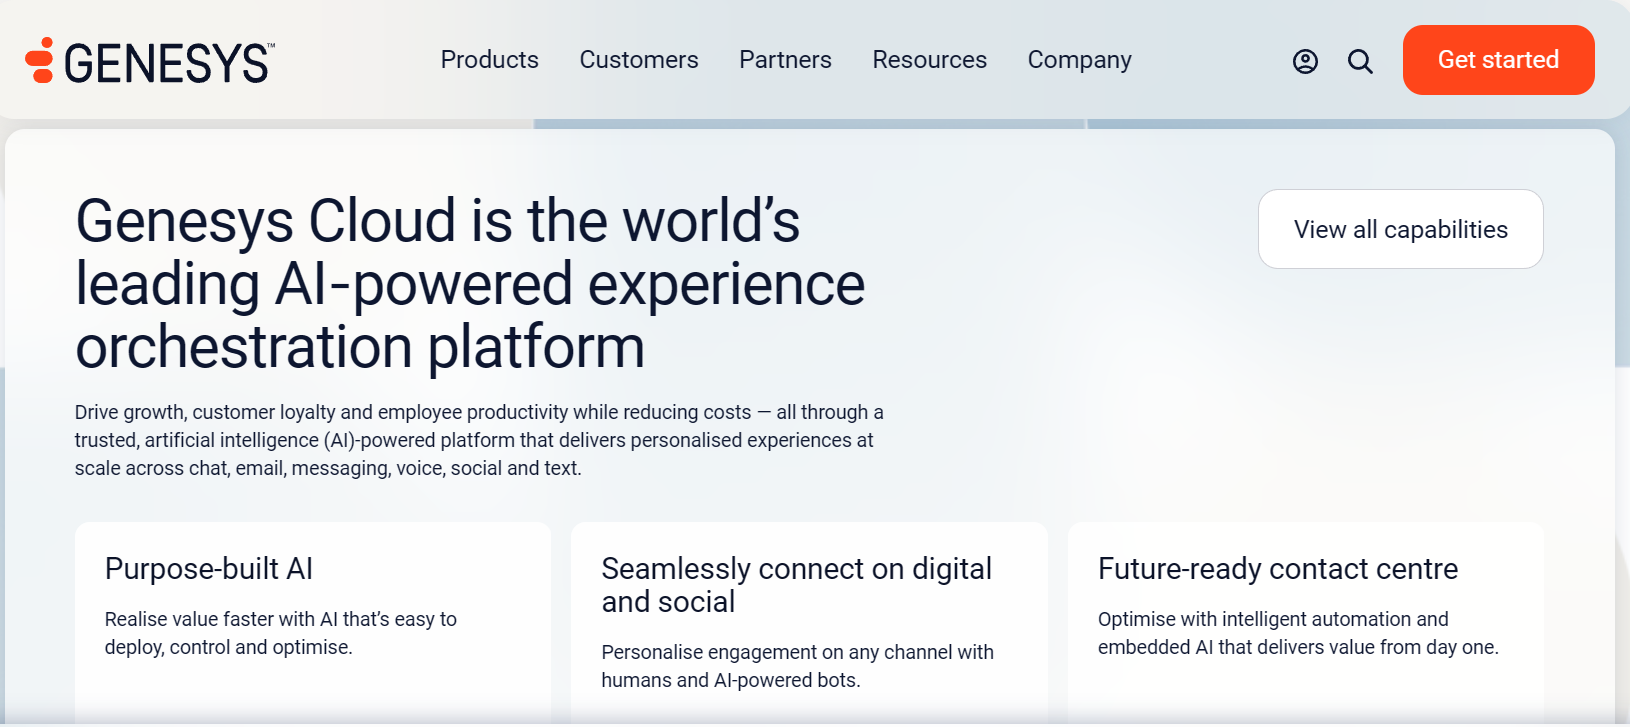Open the Products menu
This screenshot has height=727, width=1630.
pos(490,60)
